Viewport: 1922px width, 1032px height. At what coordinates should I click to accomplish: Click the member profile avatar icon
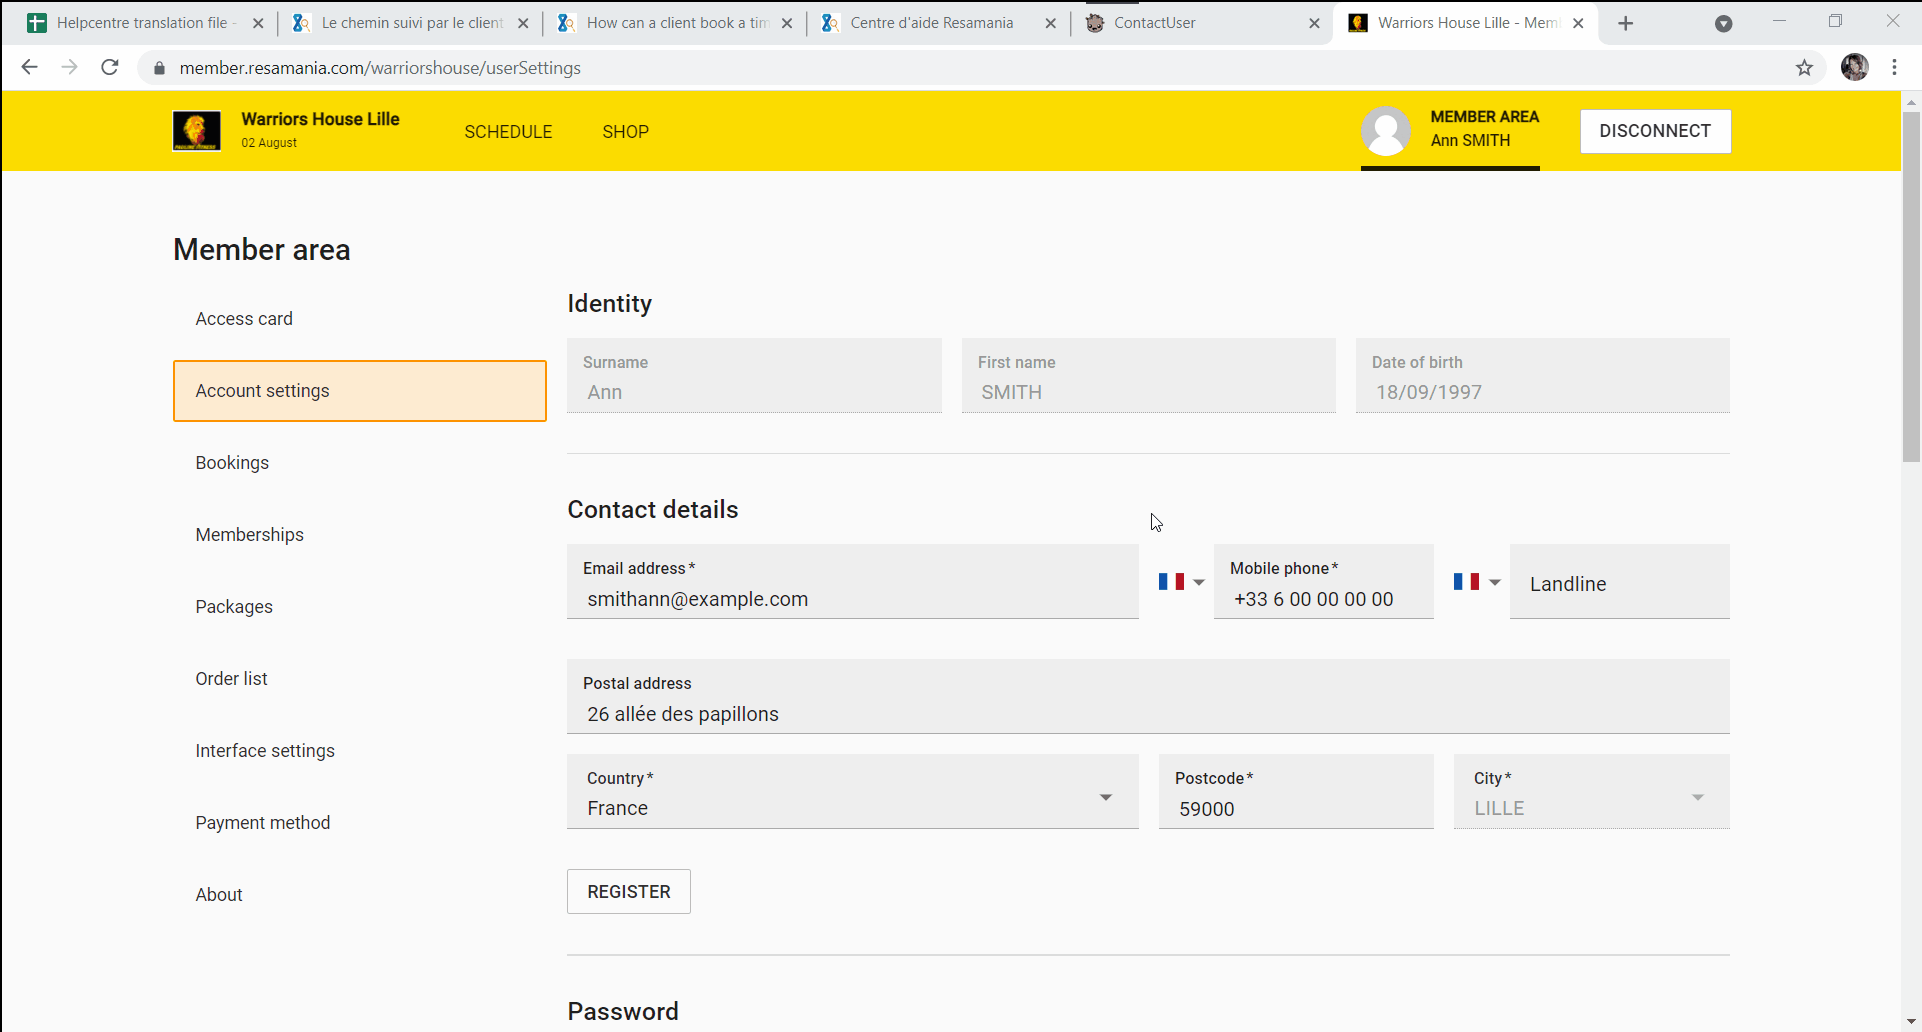1386,131
